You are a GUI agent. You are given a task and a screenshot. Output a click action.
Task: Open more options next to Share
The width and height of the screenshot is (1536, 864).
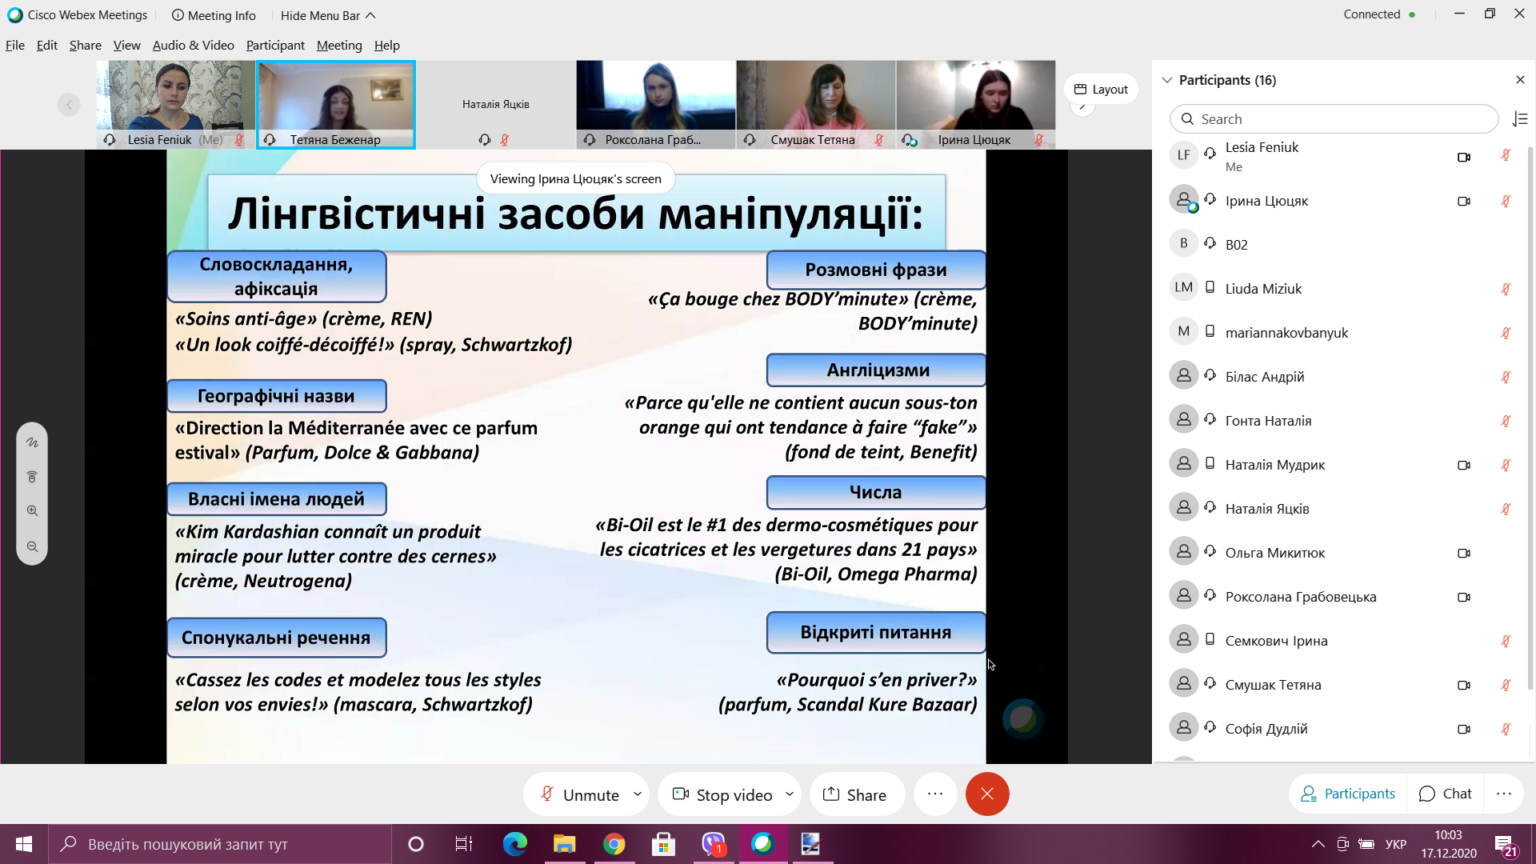coord(935,794)
